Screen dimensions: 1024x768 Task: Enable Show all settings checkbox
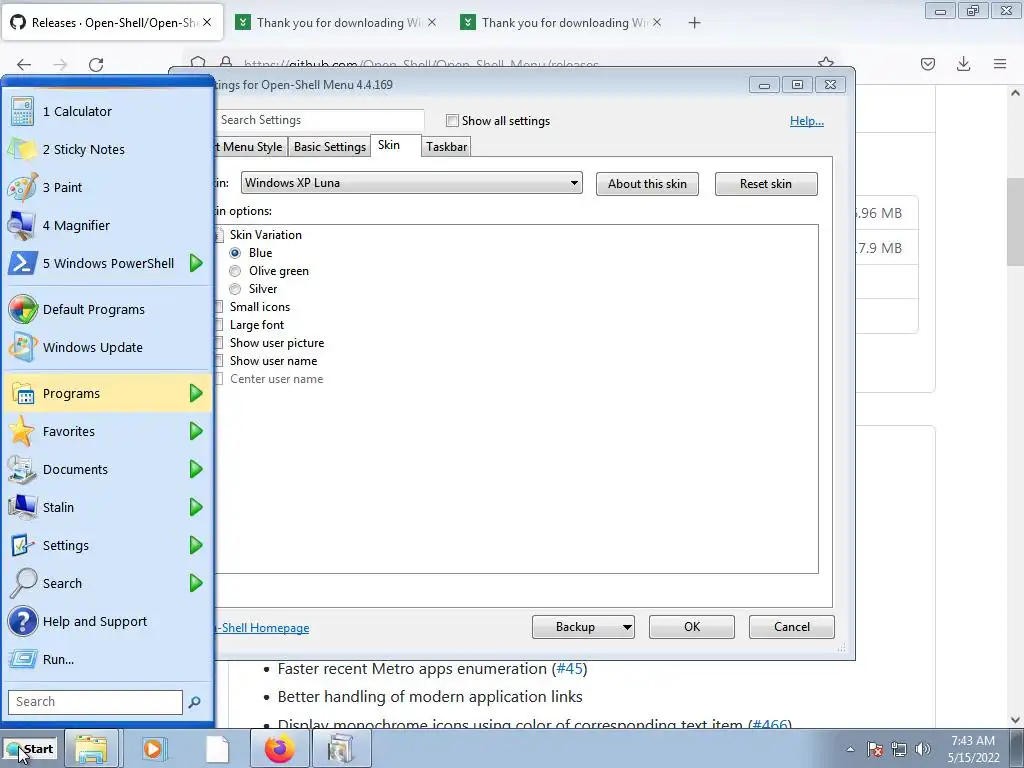pos(452,121)
